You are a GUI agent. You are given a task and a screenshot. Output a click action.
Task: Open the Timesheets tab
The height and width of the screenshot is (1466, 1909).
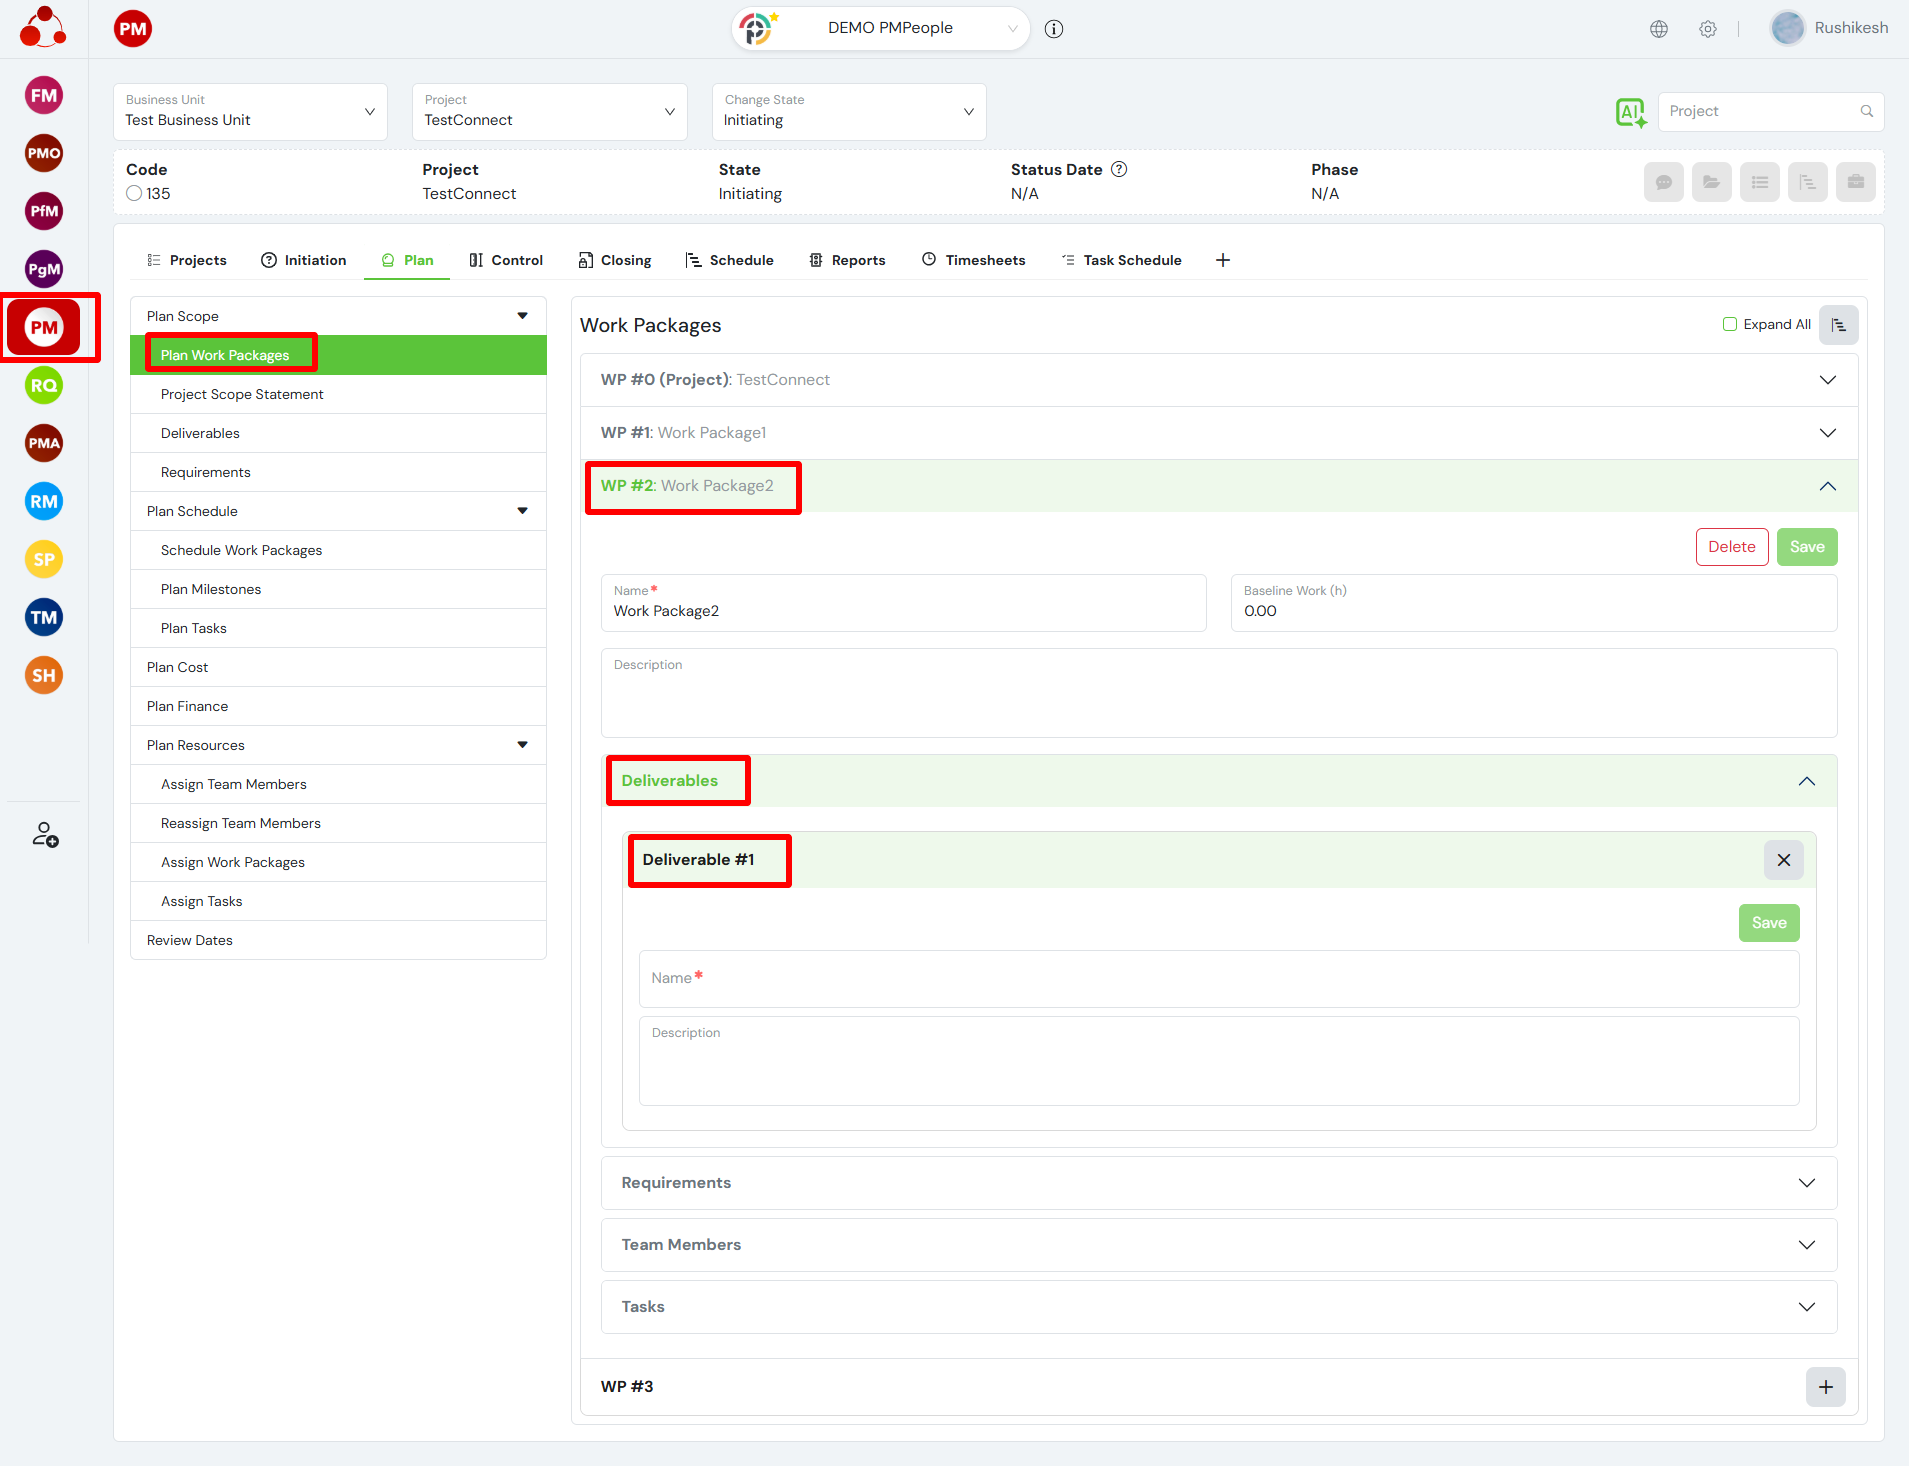pyautogui.click(x=974, y=260)
